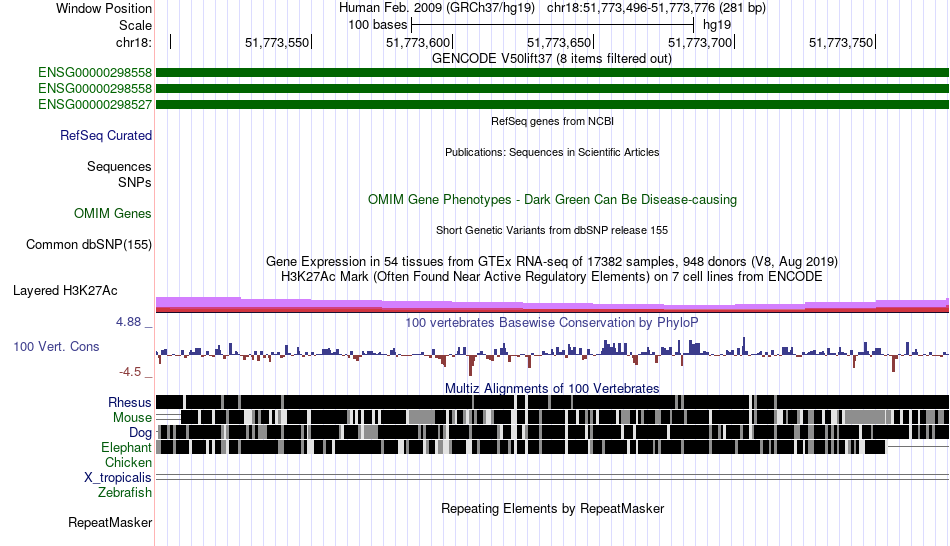The width and height of the screenshot is (950, 546).
Task: Click the purple H3K27Ac signal track
Action: 552,305
